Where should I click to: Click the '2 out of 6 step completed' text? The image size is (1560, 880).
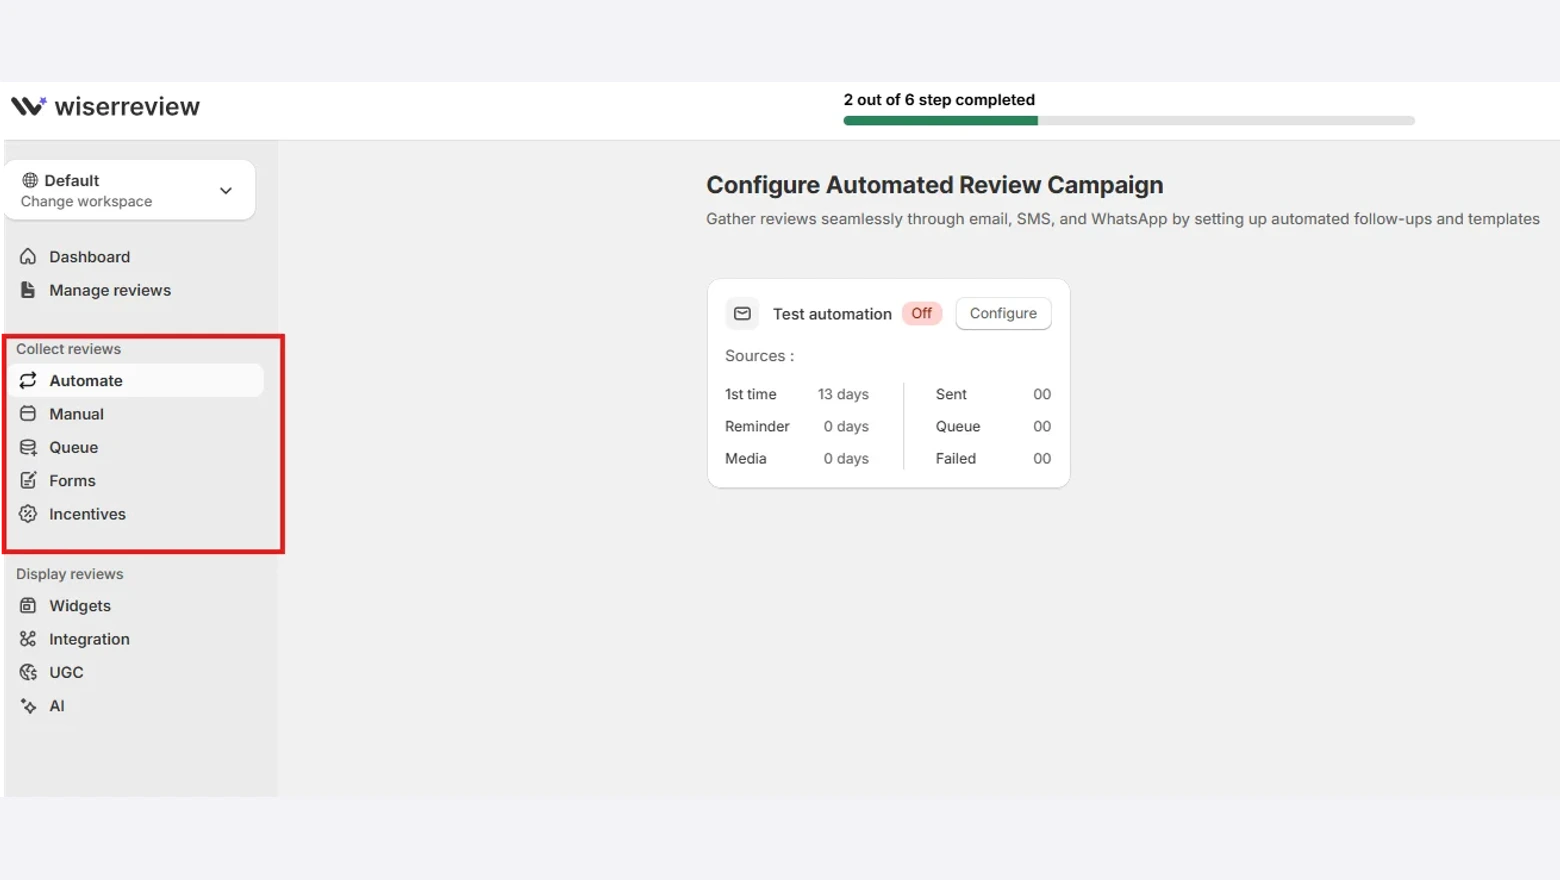coord(939,100)
